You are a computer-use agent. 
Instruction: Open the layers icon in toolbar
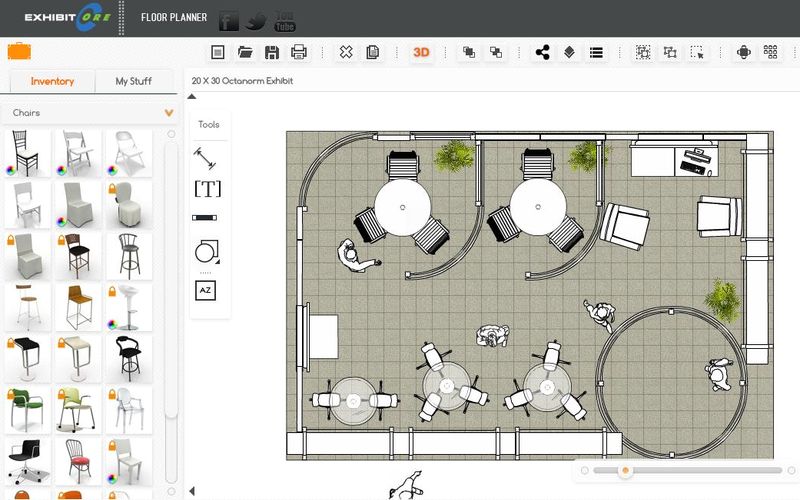point(569,52)
